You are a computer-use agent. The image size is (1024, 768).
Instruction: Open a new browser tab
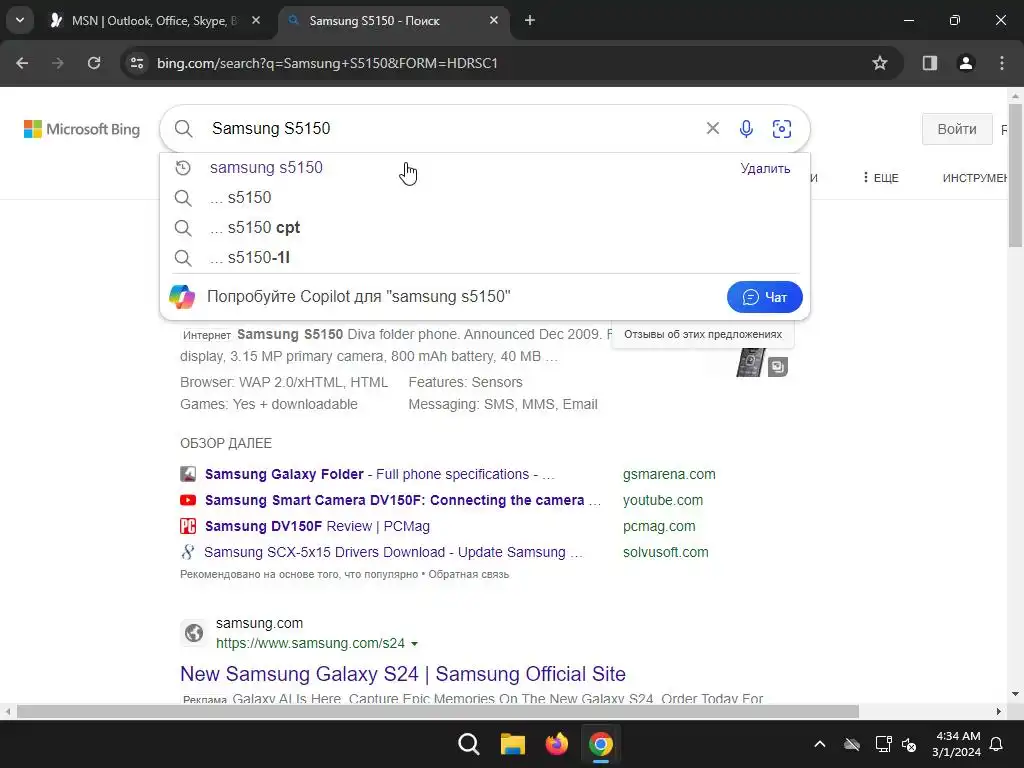pyautogui.click(x=530, y=21)
